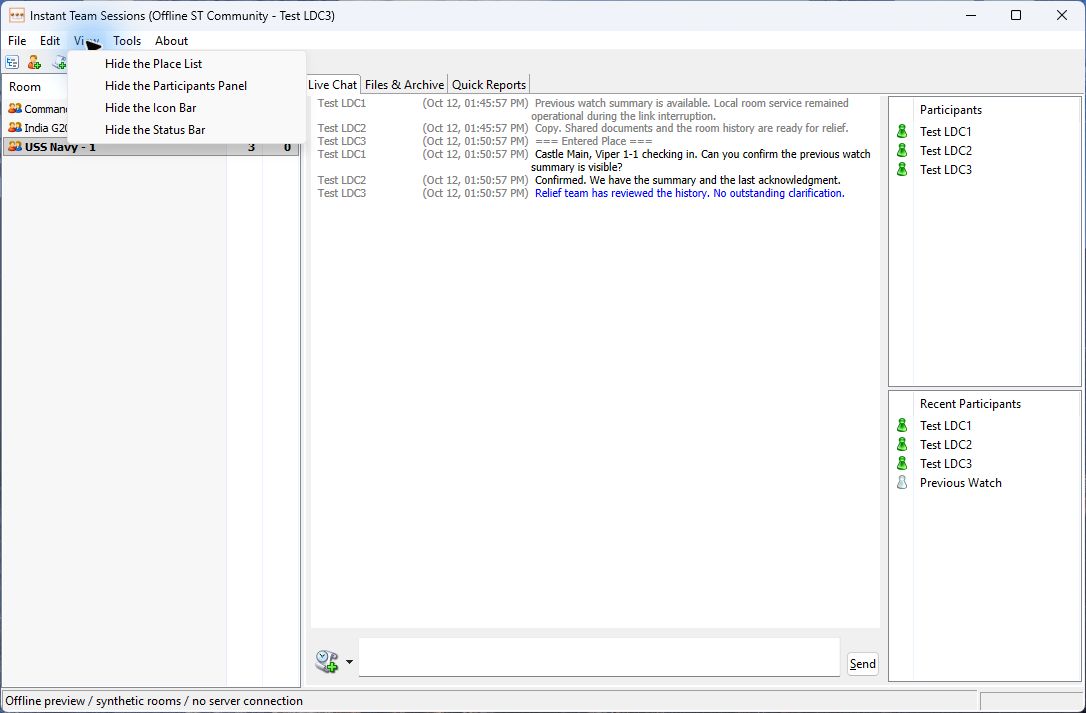
Task: Click the Participants panel heading
Action: 950,109
